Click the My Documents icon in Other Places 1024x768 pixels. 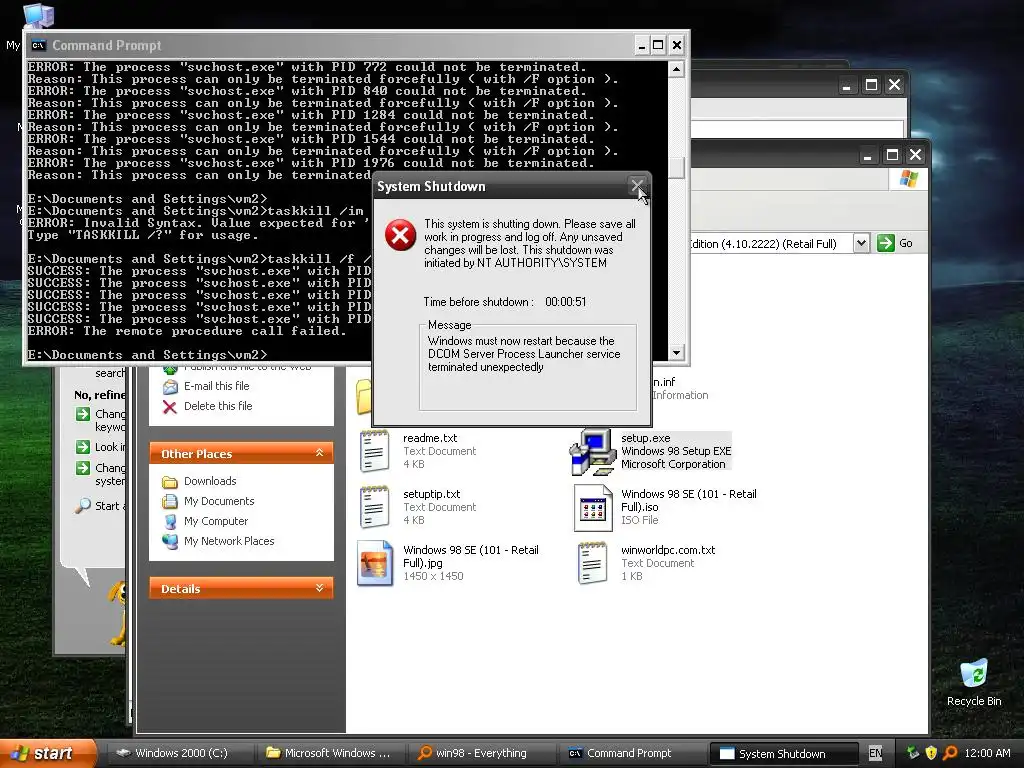click(x=170, y=502)
